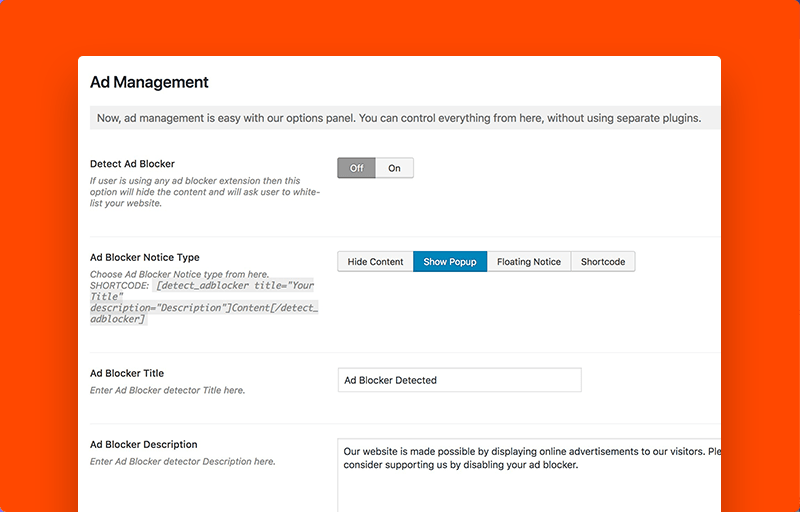Select Floating Notice option
The width and height of the screenshot is (800, 512).
pyautogui.click(x=529, y=262)
